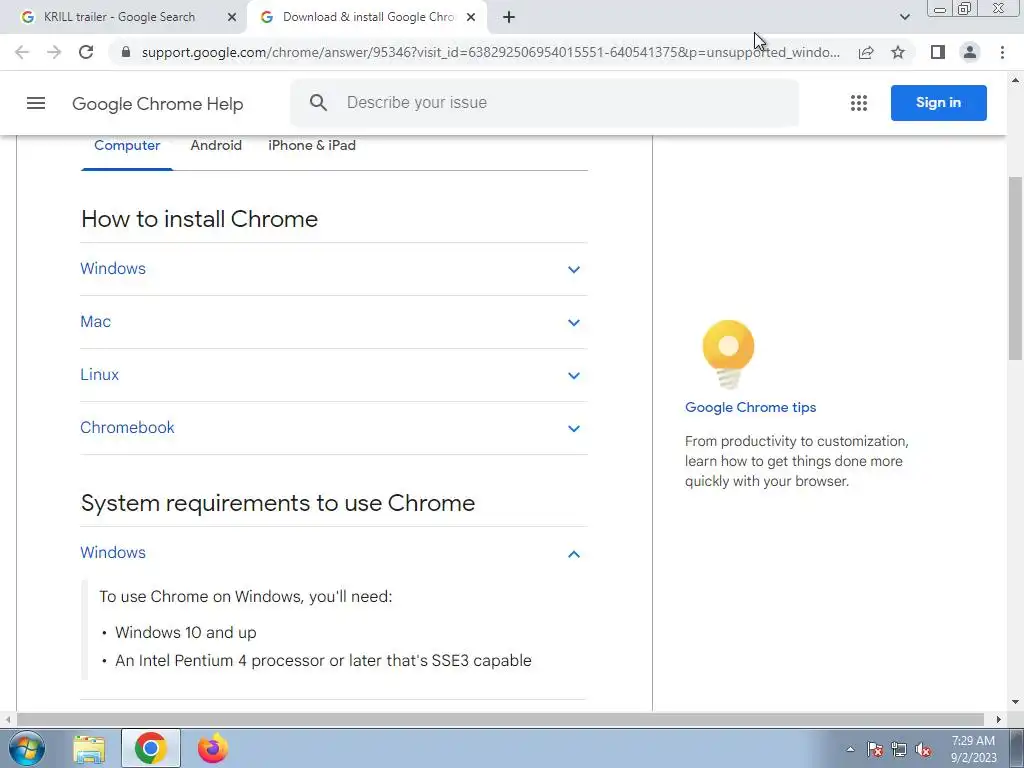Open the Action Center flag icon

tap(875, 750)
